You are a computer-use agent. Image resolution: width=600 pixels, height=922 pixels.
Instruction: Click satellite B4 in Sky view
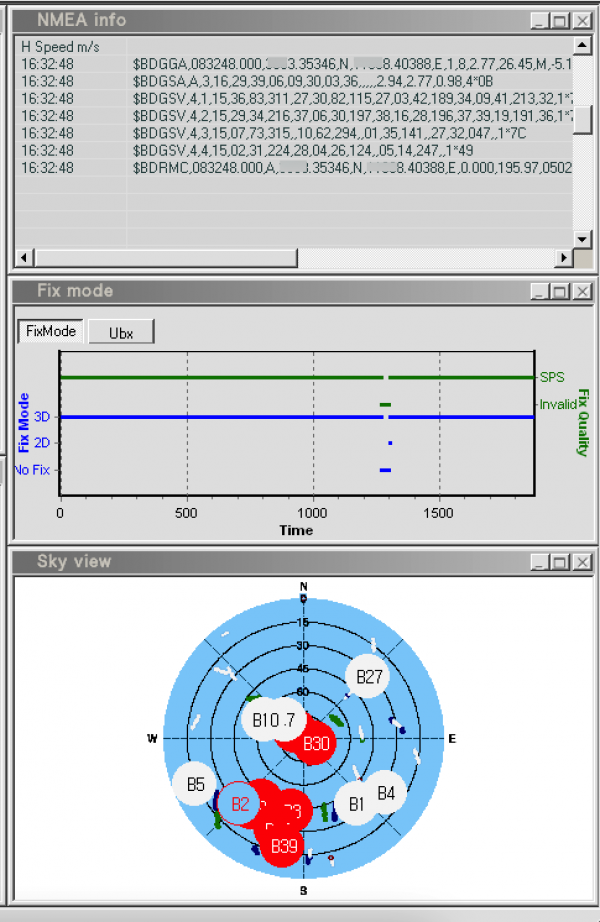tap(386, 793)
